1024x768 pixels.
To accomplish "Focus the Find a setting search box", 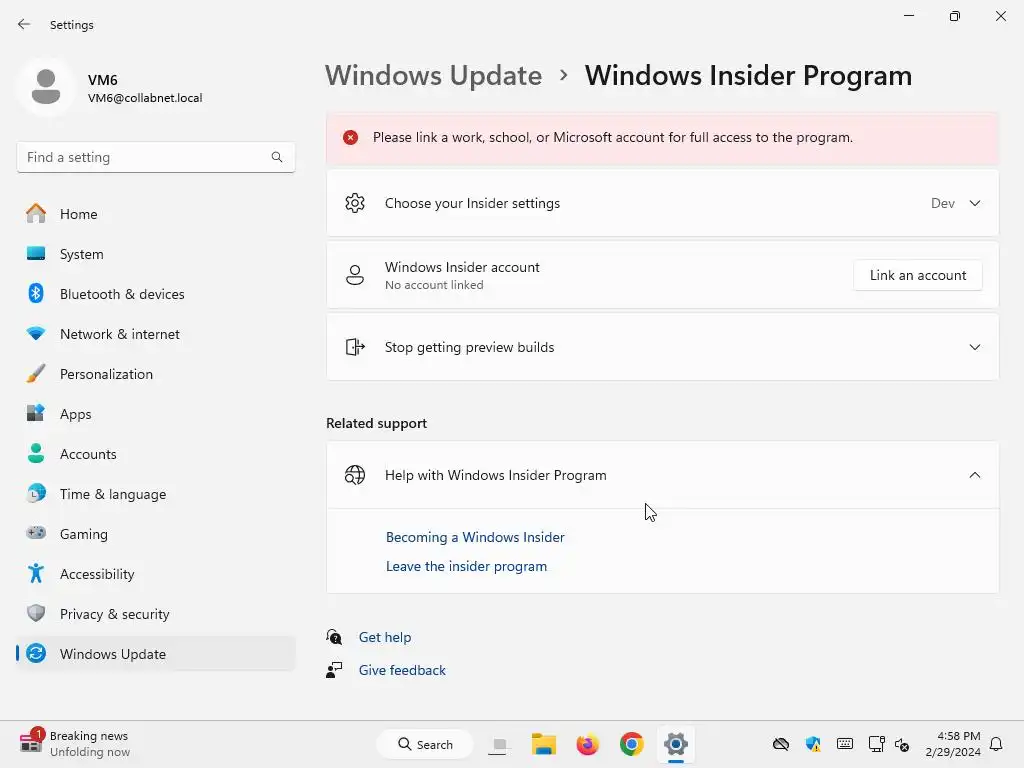I will point(155,157).
